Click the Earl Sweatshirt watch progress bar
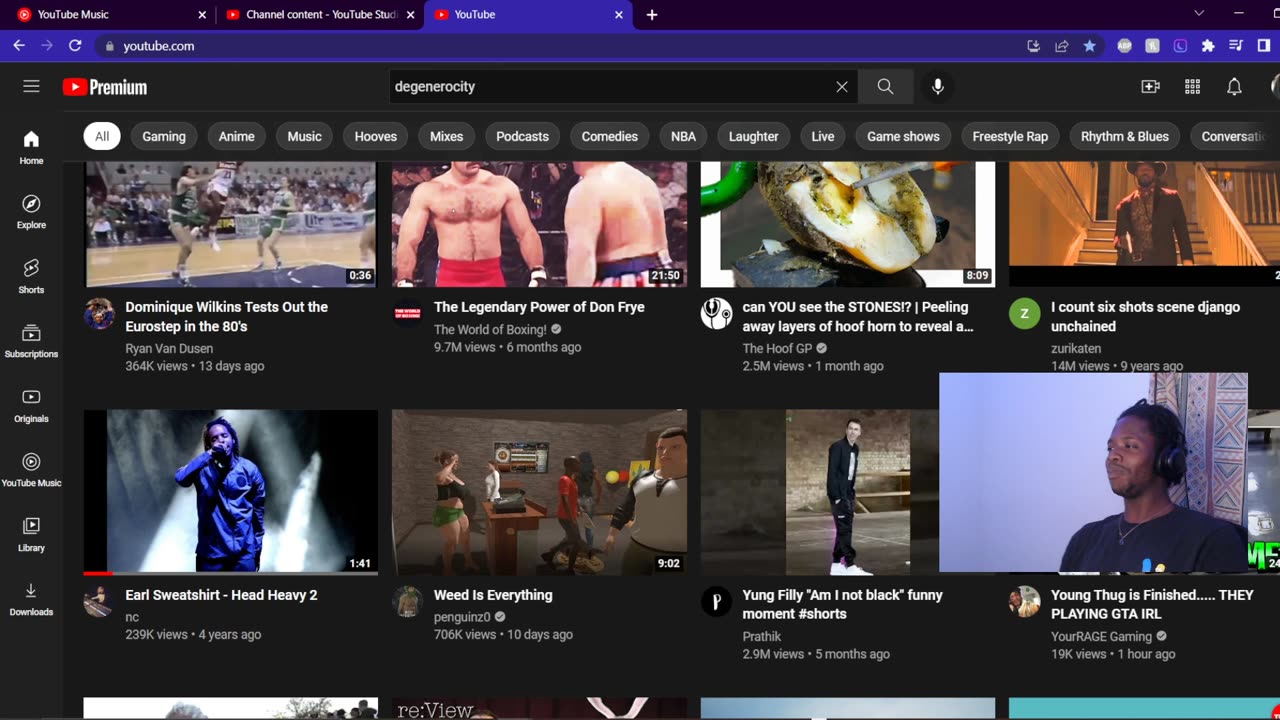This screenshot has width=1280, height=720. pyautogui.click(x=231, y=574)
